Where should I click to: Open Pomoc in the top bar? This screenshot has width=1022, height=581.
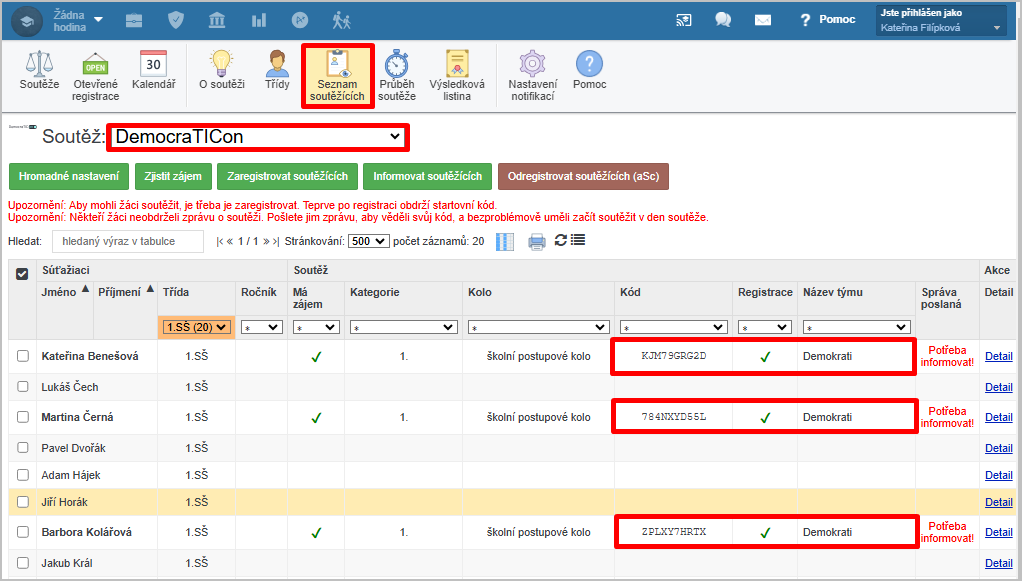[x=828, y=20]
